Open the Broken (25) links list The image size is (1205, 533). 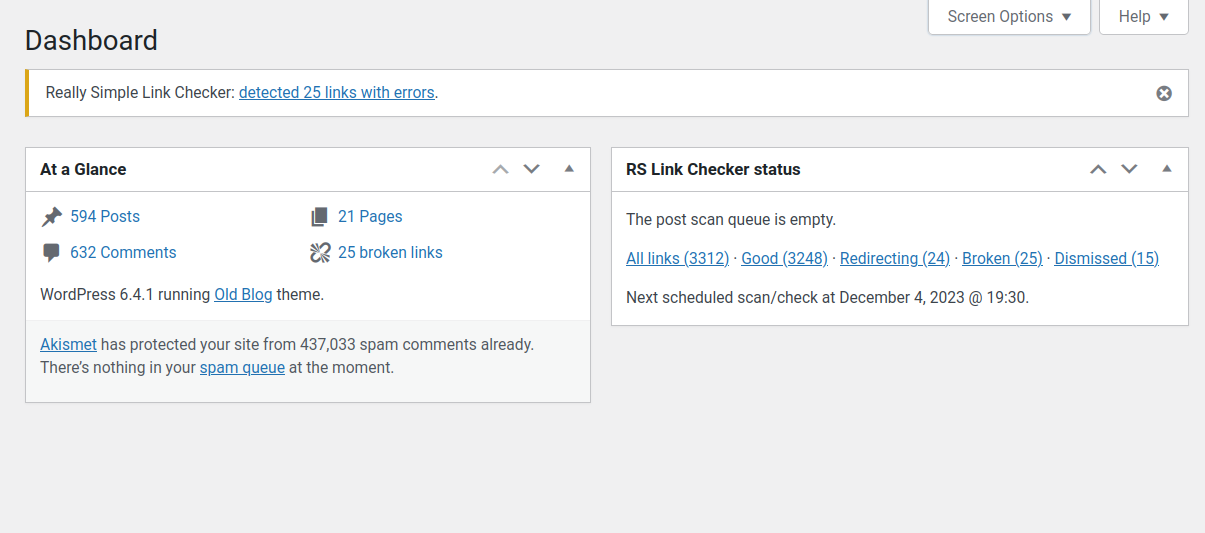1002,259
